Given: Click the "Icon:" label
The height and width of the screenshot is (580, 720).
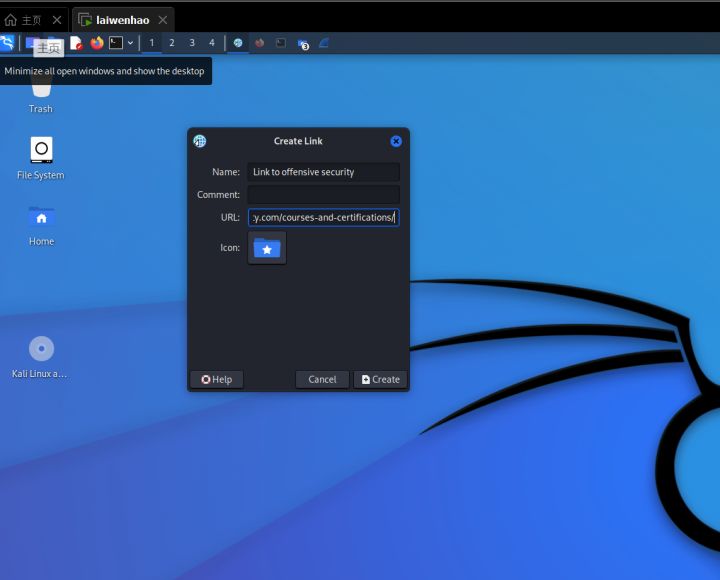Looking at the screenshot, I should point(230,248).
